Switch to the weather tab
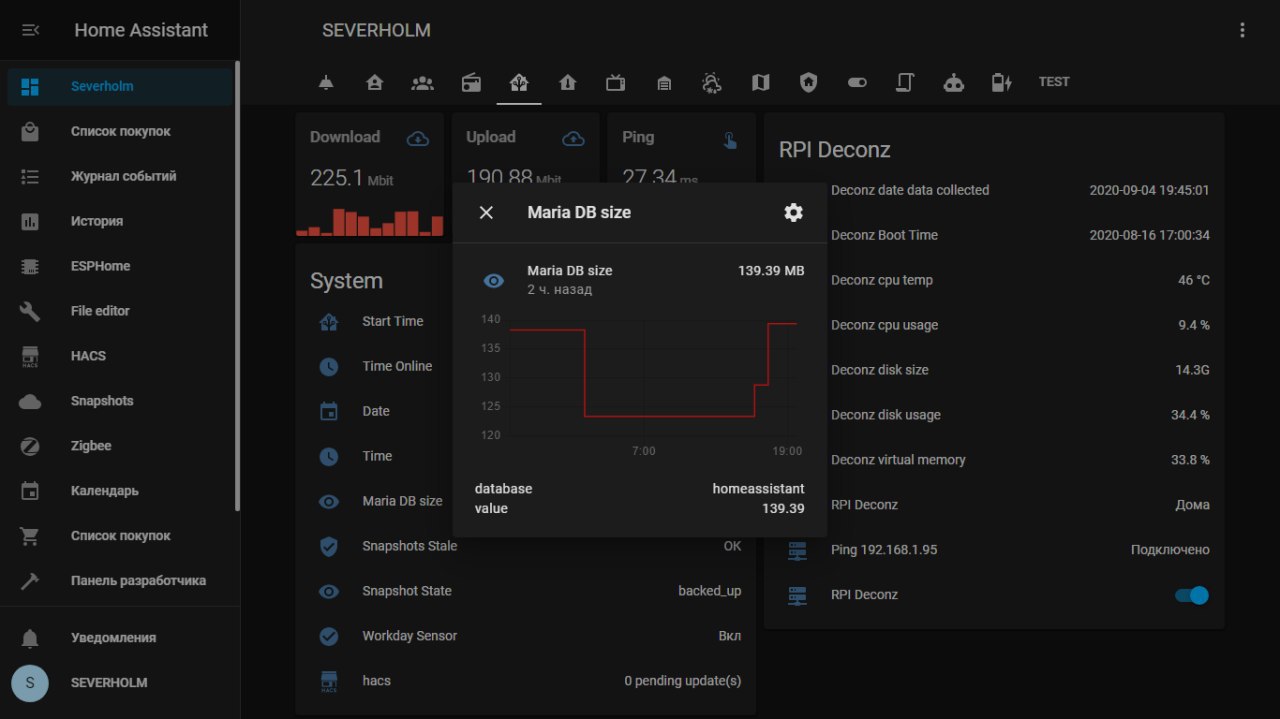1280x719 pixels. coord(712,82)
